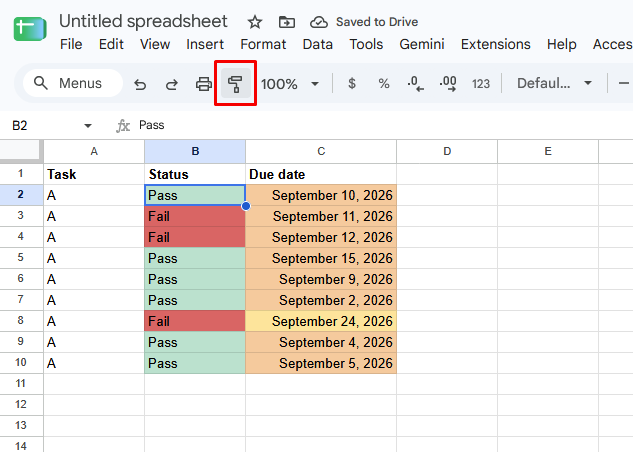Format as percent
Screen dimensions: 633x452
pos(384,84)
